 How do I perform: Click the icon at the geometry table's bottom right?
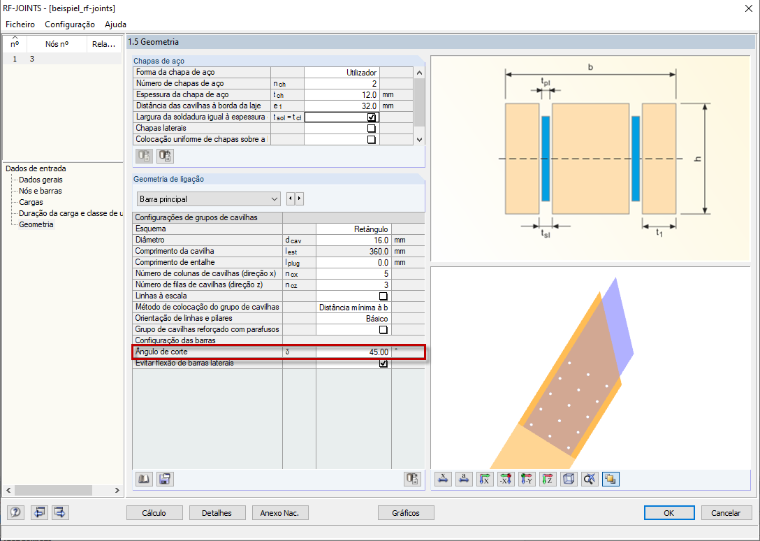coord(412,479)
